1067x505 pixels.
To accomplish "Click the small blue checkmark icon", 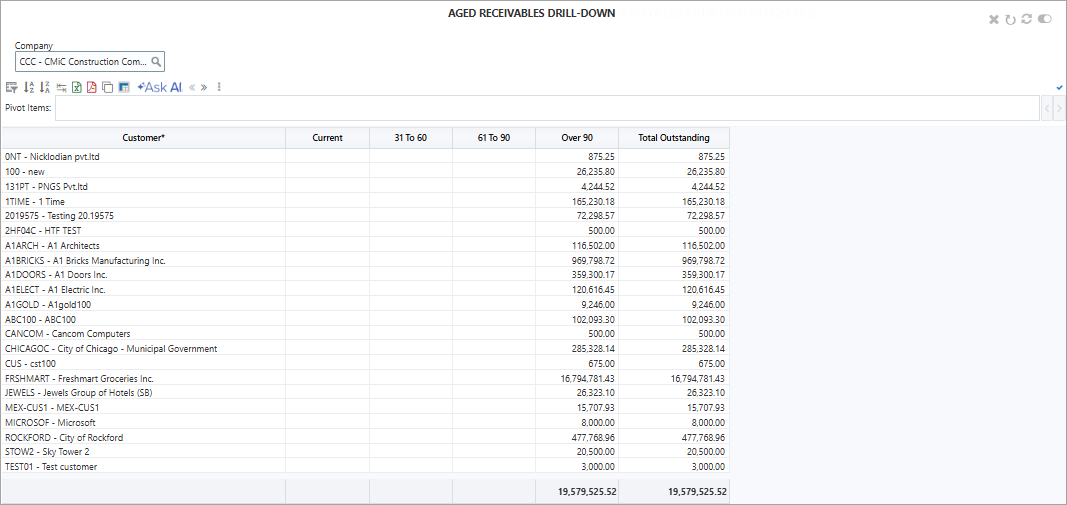I will (x=1060, y=88).
